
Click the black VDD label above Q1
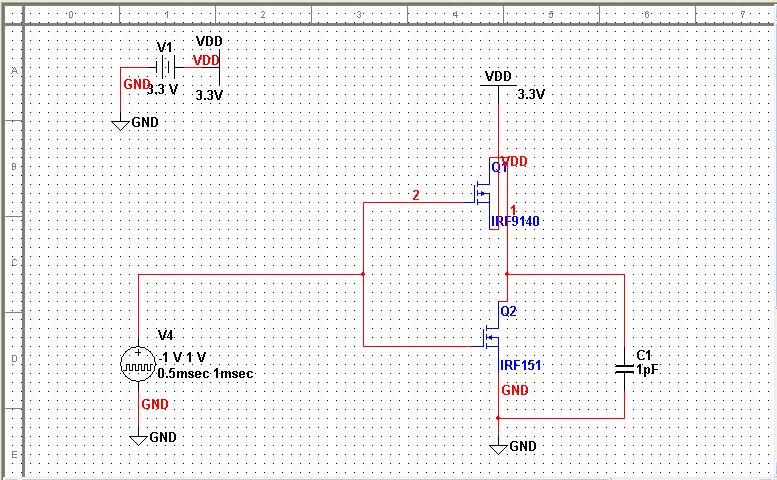point(498,76)
